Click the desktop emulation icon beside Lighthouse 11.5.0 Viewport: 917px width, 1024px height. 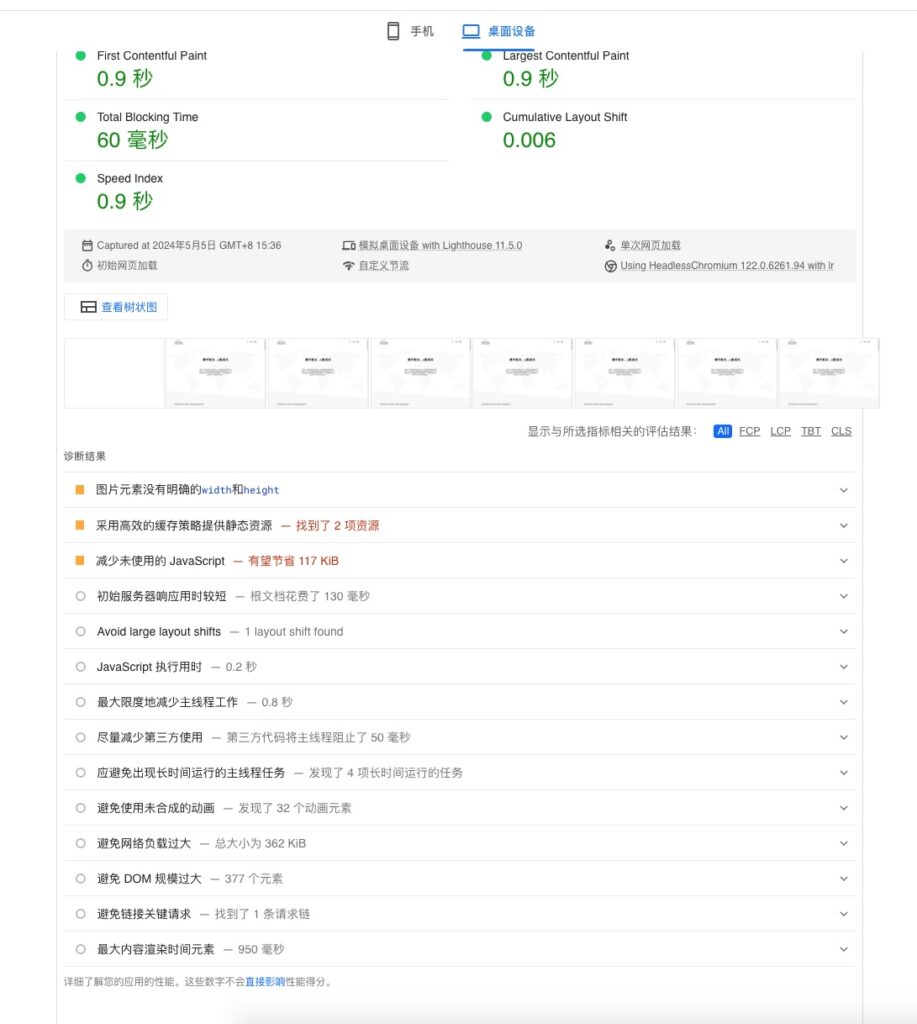[x=348, y=245]
